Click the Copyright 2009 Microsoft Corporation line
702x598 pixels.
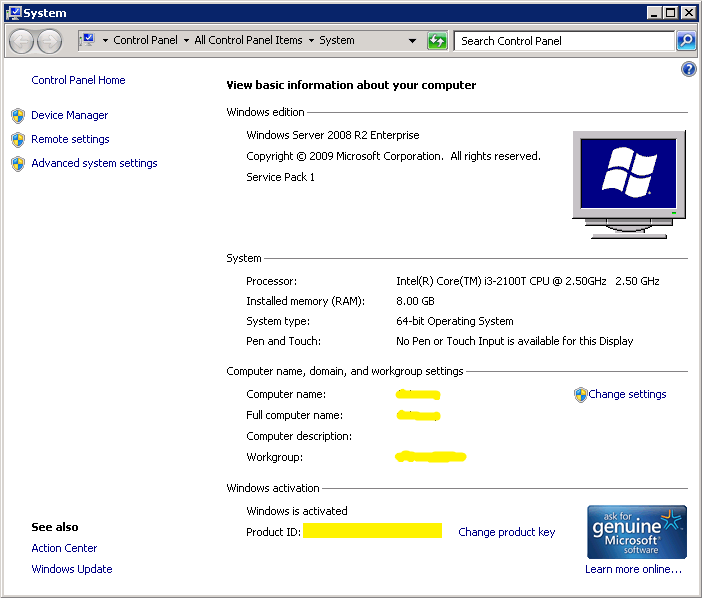(393, 156)
